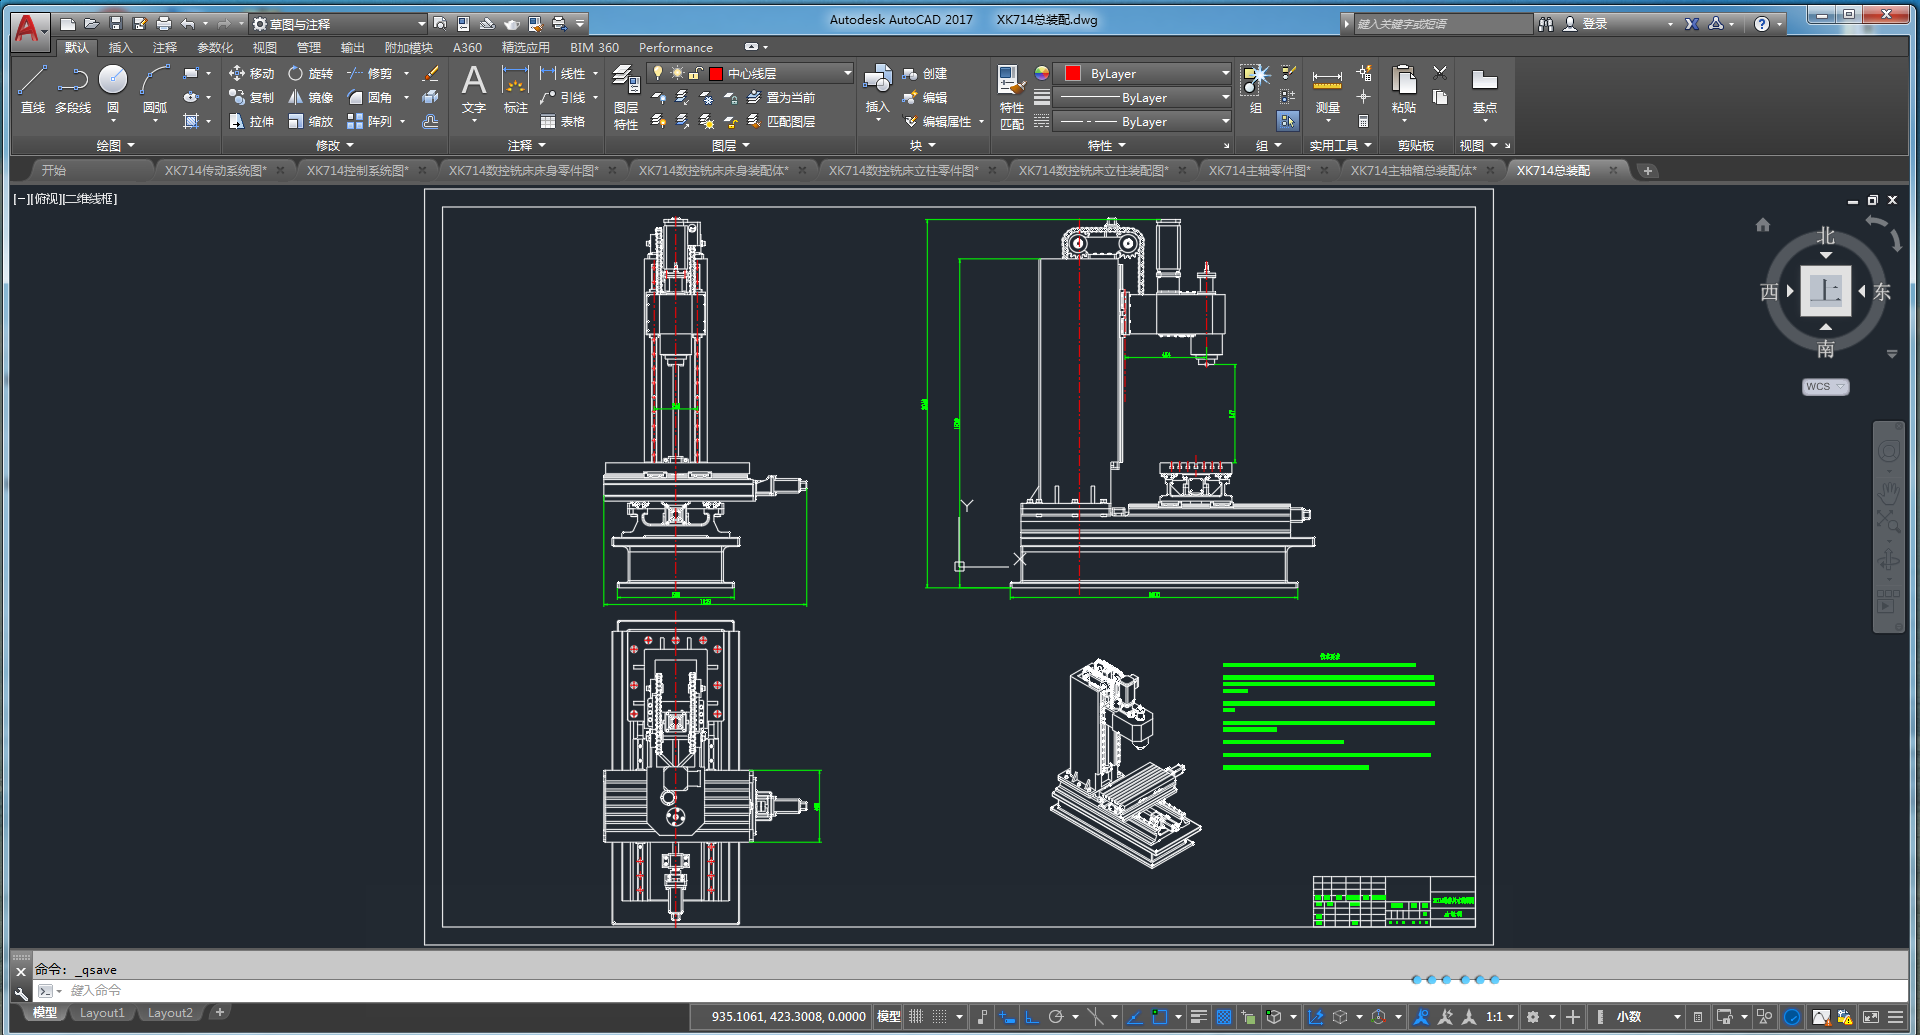Toggle the layer's light bulb on/off icon
The image size is (1920, 1035).
pyautogui.click(x=657, y=73)
